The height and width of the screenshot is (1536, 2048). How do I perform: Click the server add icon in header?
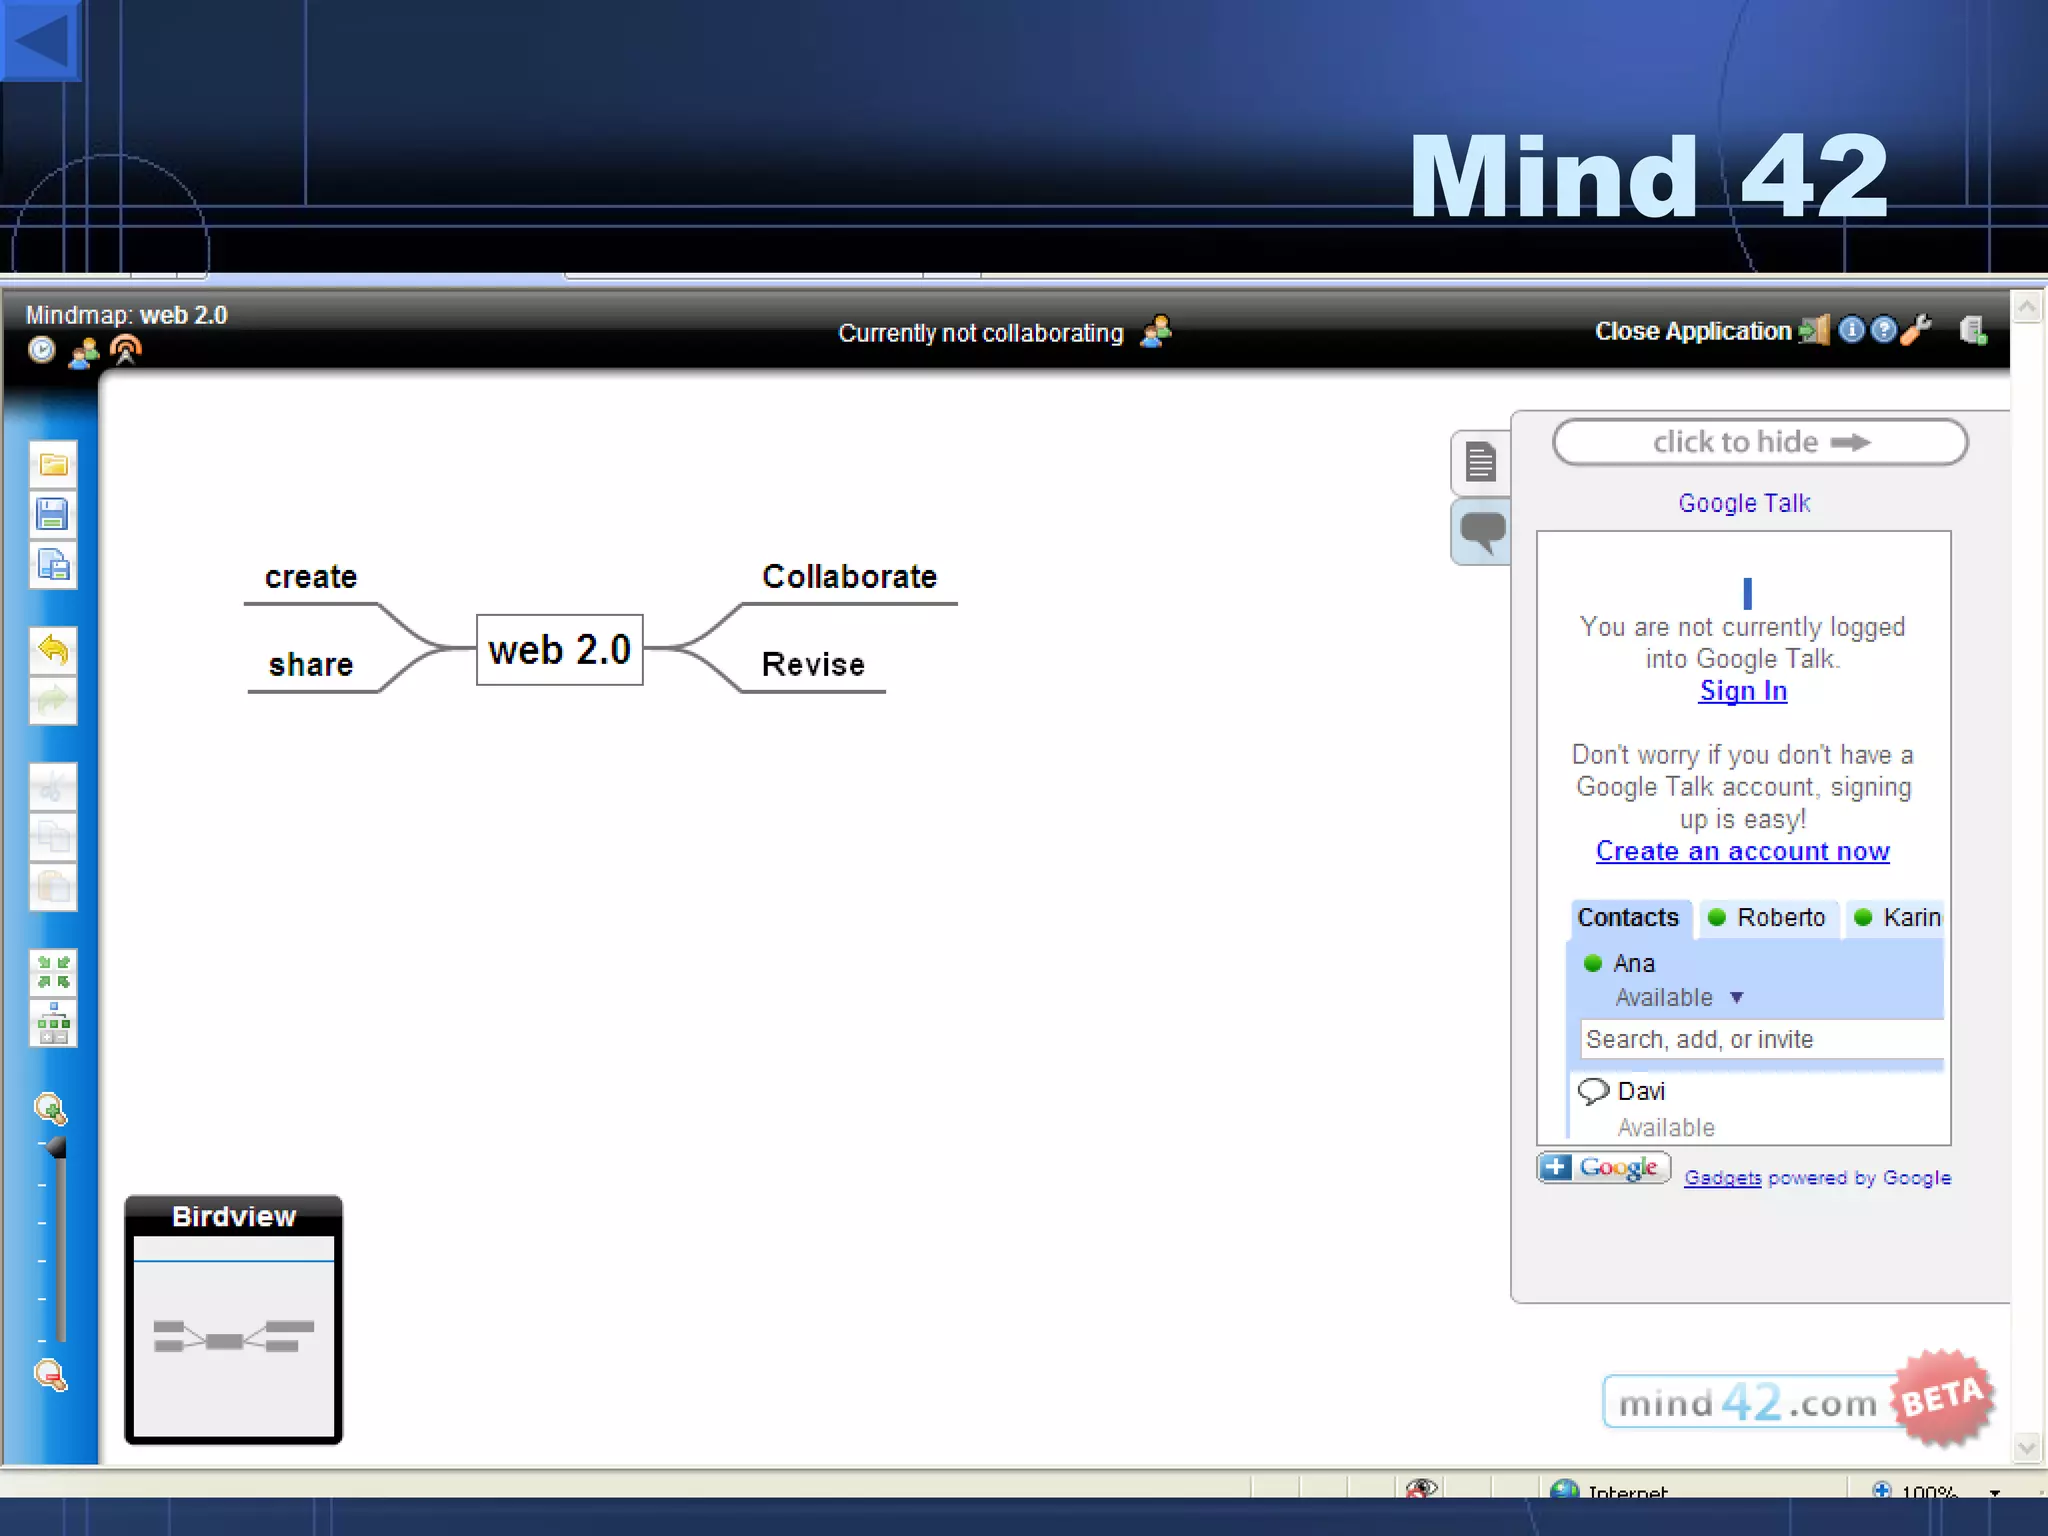point(1972,330)
